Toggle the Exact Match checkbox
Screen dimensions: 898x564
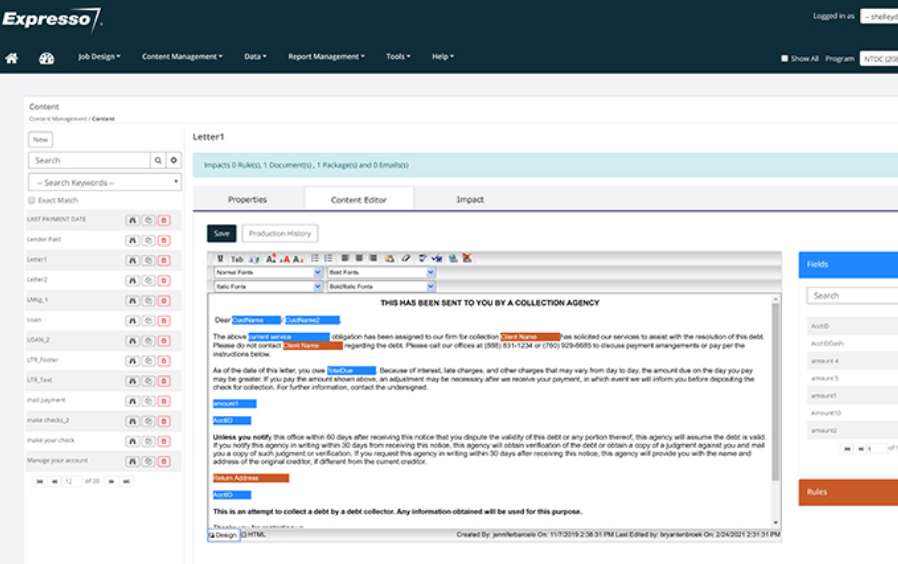tap(31, 200)
